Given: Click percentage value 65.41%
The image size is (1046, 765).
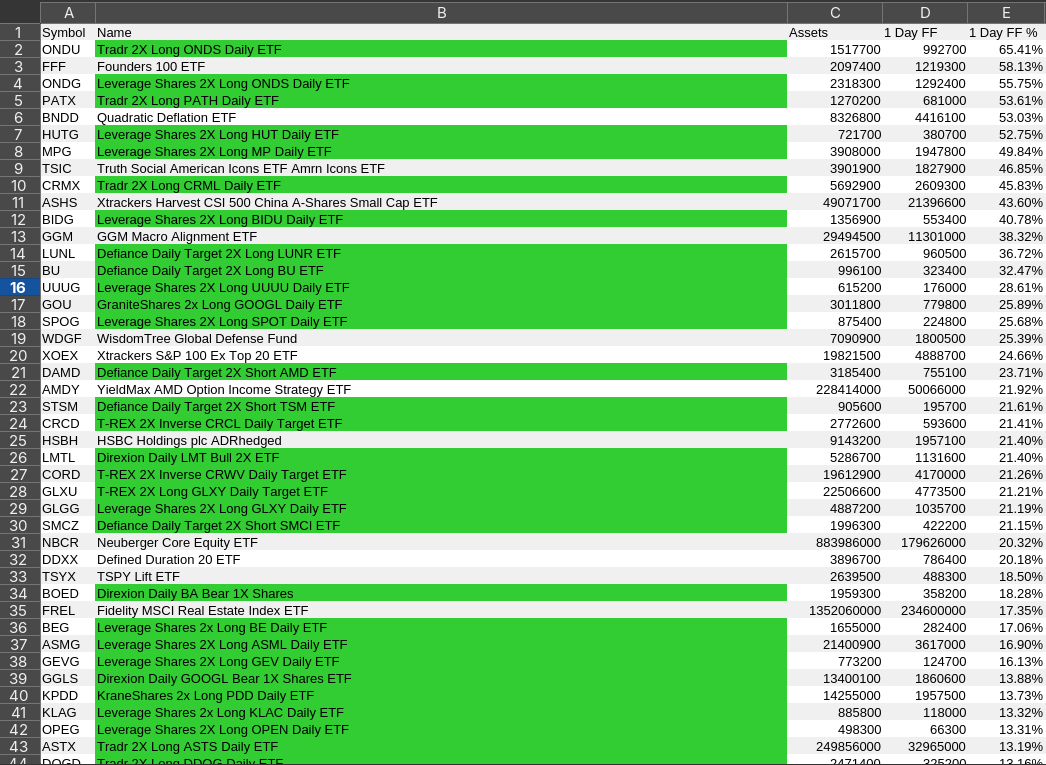Looking at the screenshot, I should tap(1006, 49).
